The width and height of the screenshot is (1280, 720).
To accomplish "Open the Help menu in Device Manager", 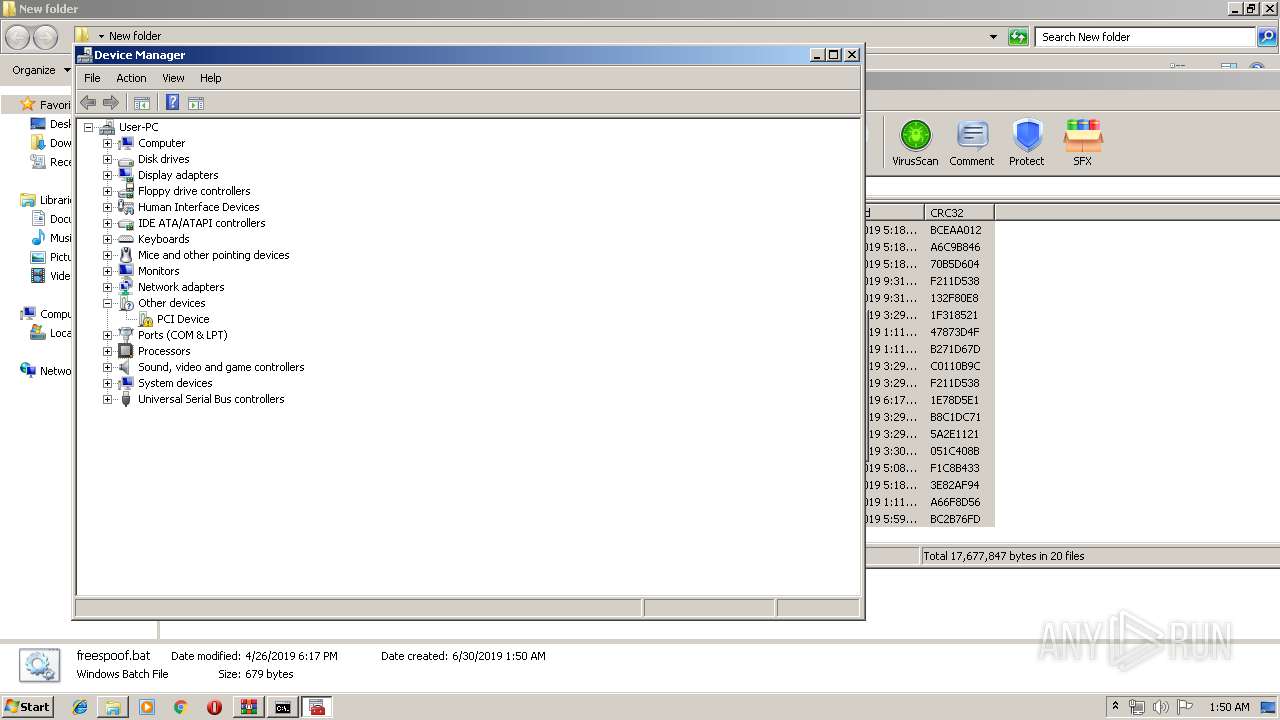I will click(210, 78).
